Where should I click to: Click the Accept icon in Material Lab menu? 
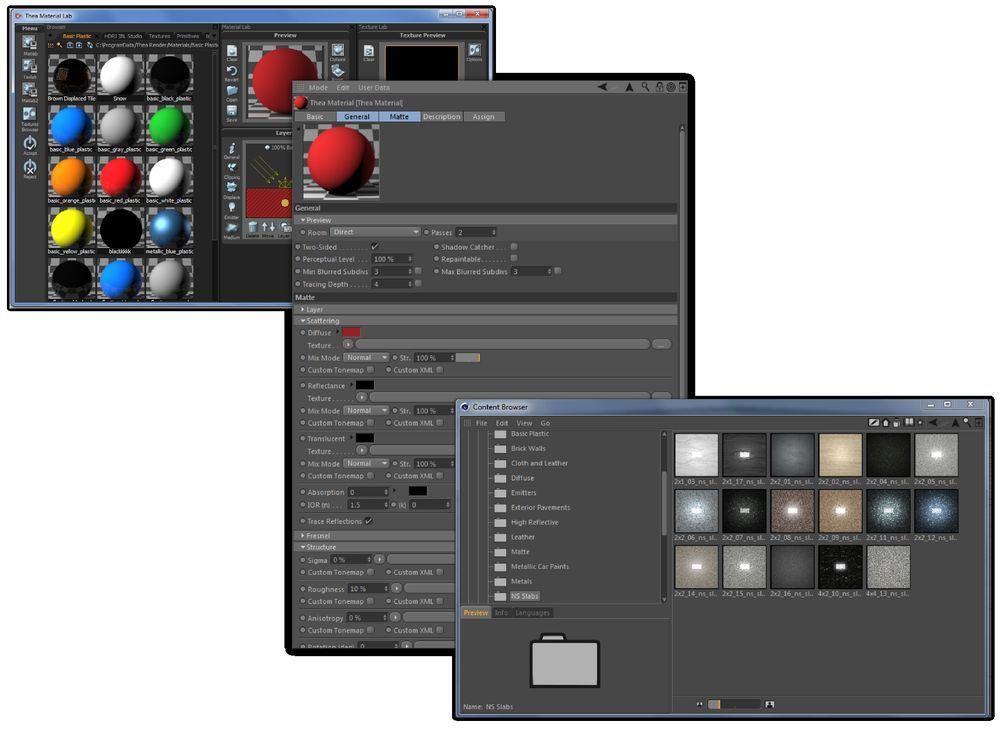click(x=30, y=144)
